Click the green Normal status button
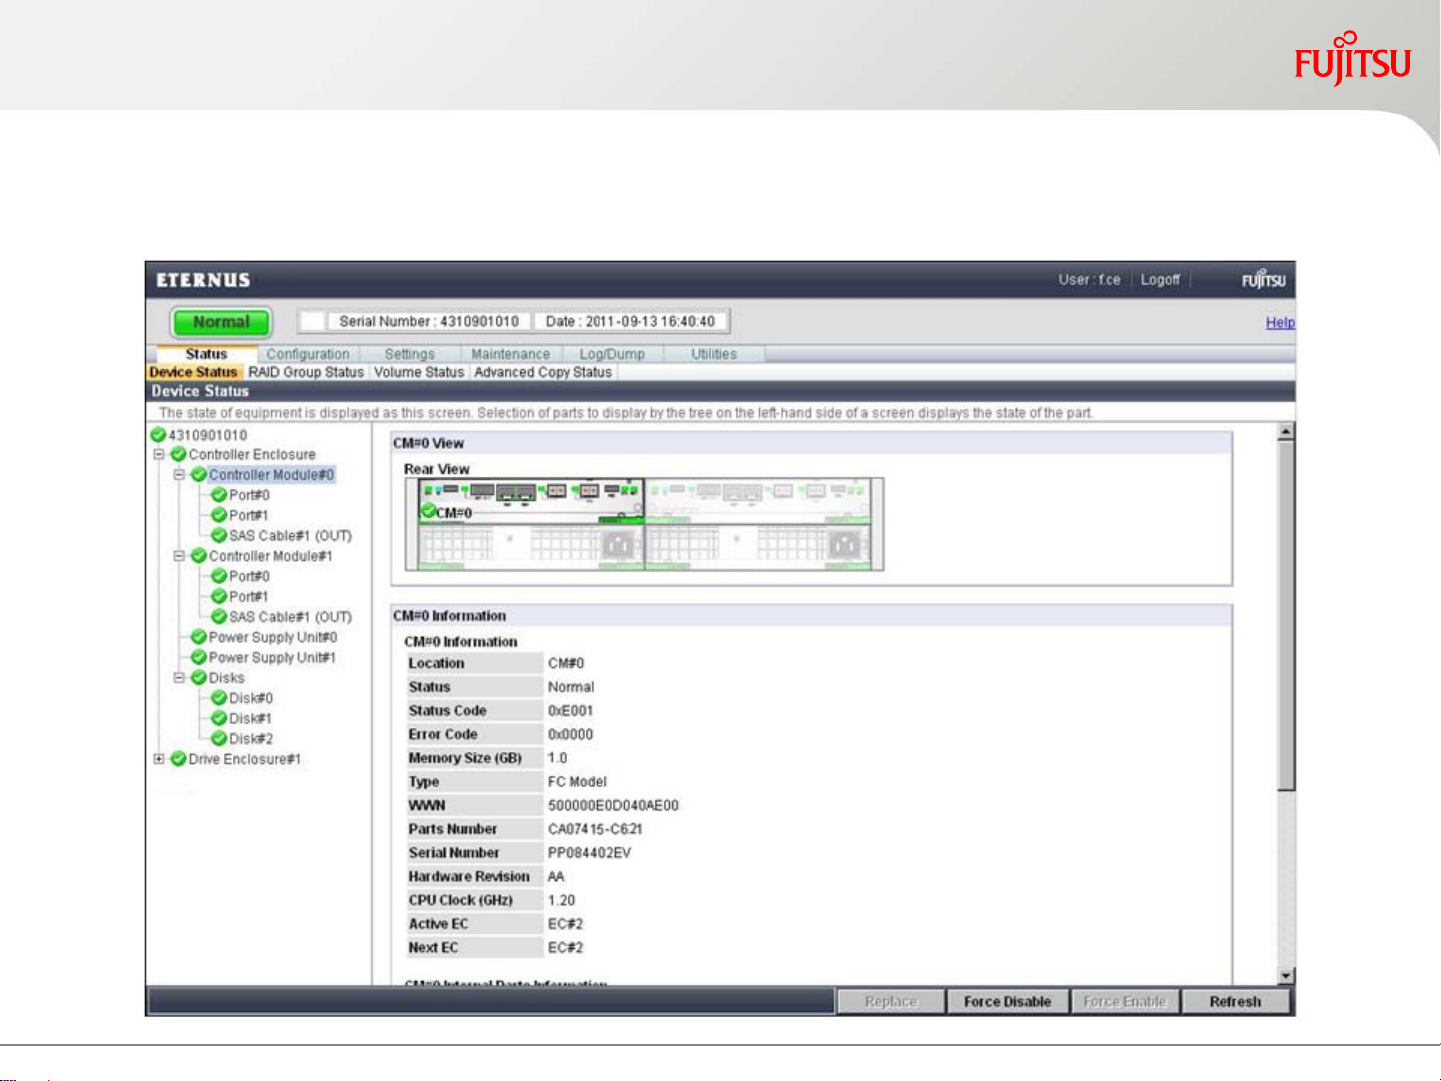This screenshot has width=1441, height=1081. point(221,322)
